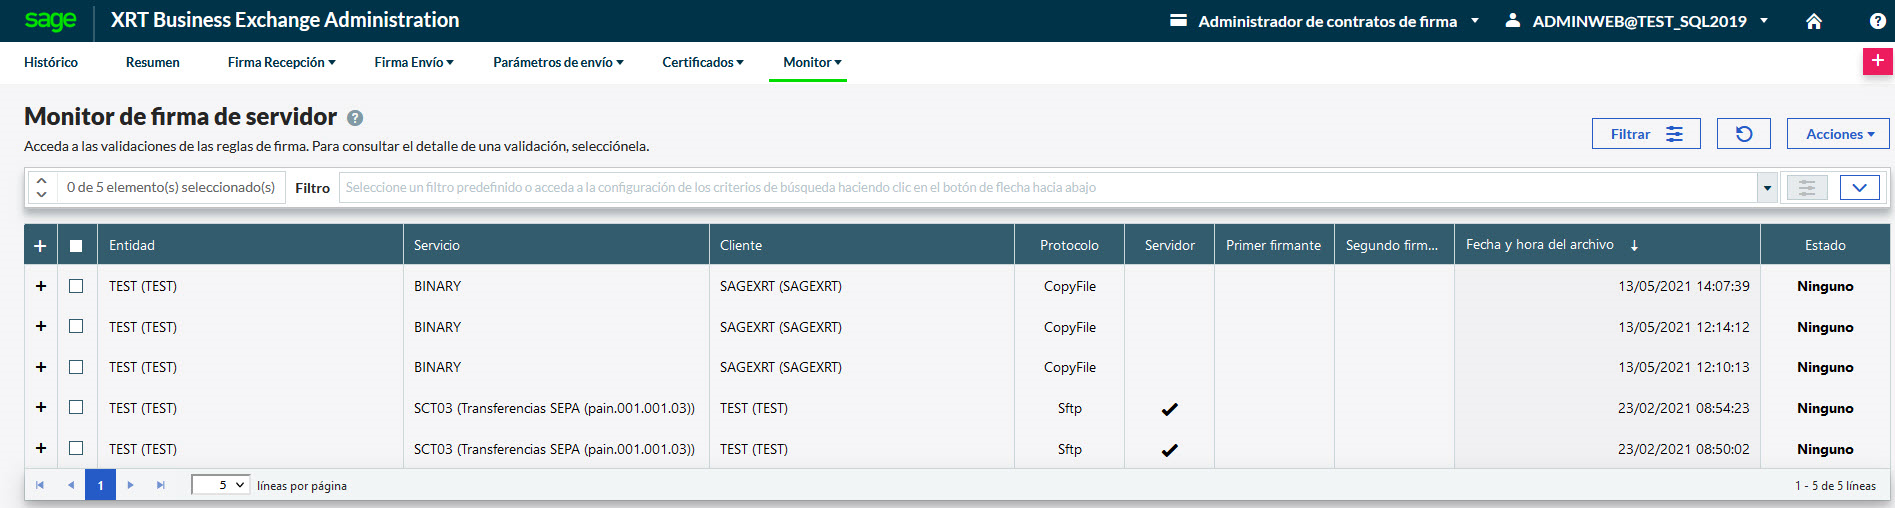Click filter settings sliders icon in filter bar
This screenshot has width=1895, height=508.
pyautogui.click(x=1806, y=187)
